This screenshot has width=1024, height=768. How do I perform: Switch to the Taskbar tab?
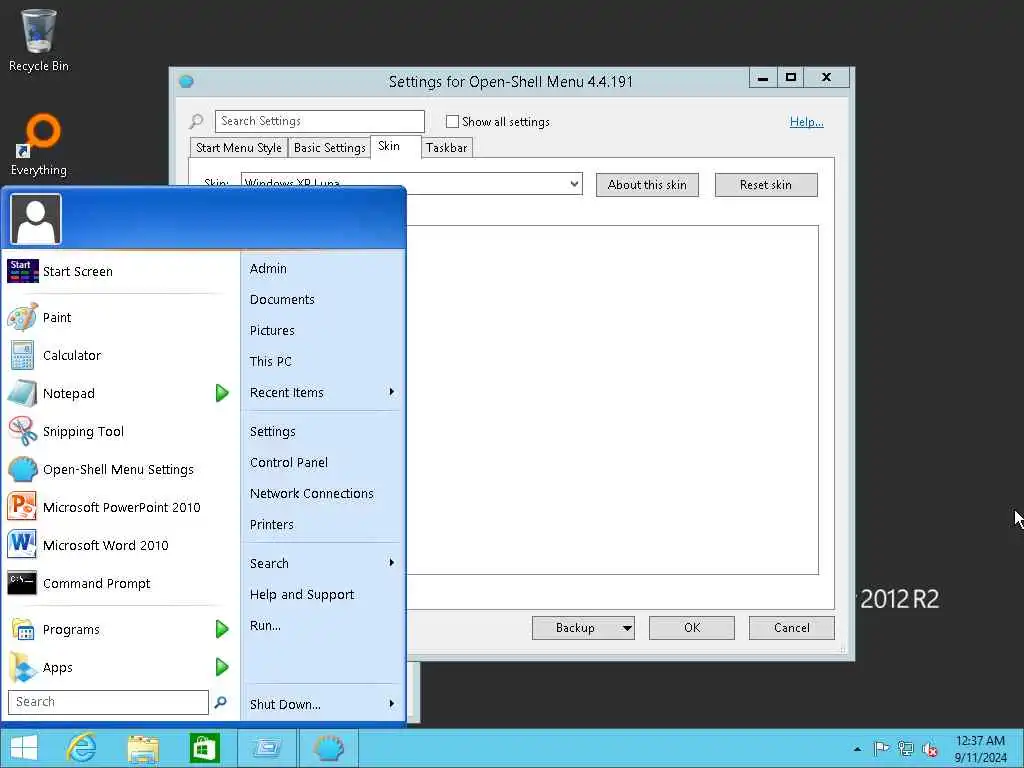pyautogui.click(x=447, y=148)
